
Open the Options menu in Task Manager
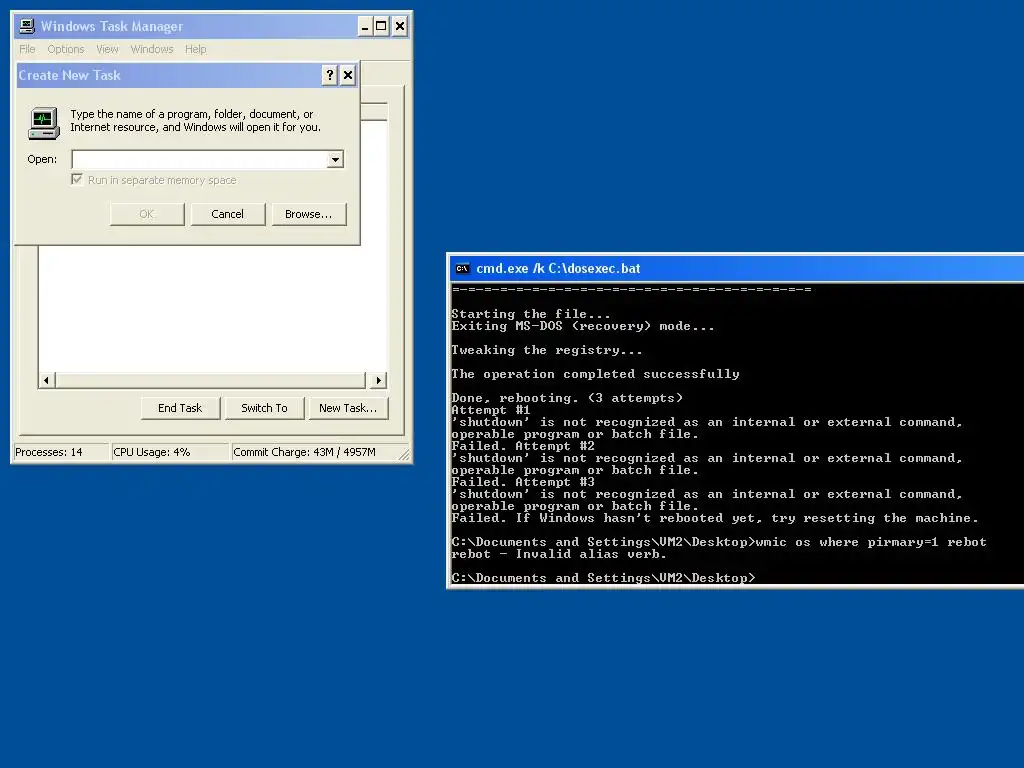pos(65,49)
